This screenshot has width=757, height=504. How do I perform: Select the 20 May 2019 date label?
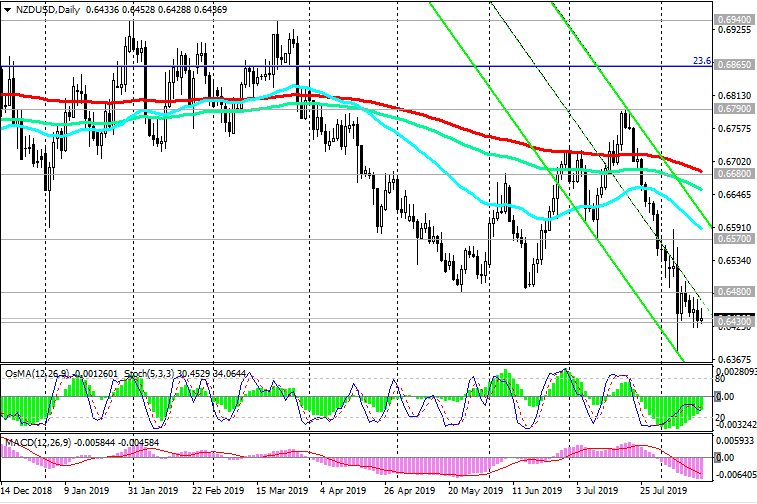pyautogui.click(x=477, y=492)
